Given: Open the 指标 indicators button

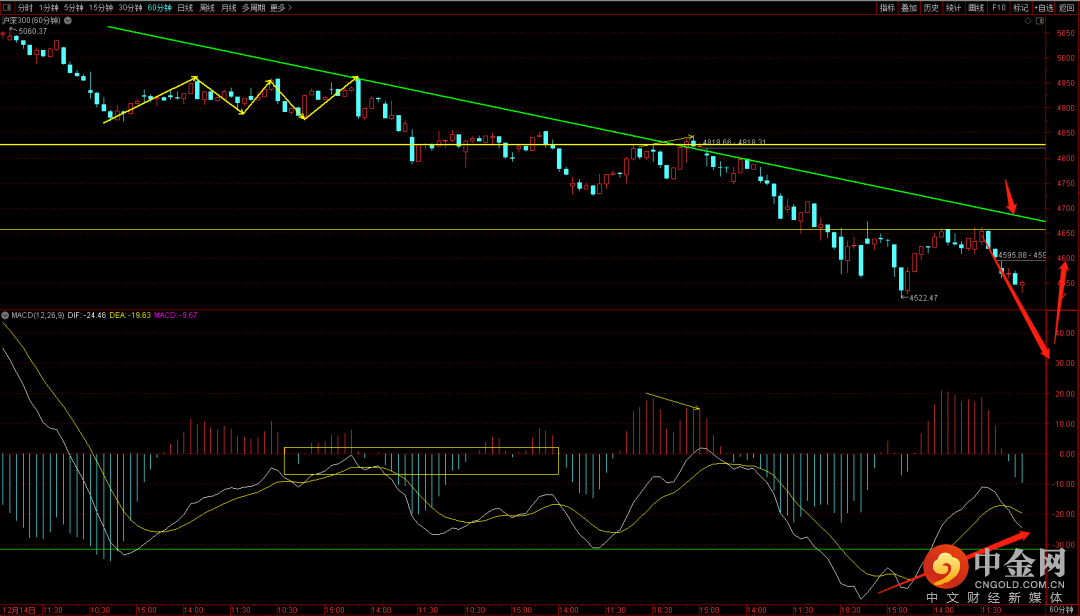Looking at the screenshot, I should pos(887,7).
